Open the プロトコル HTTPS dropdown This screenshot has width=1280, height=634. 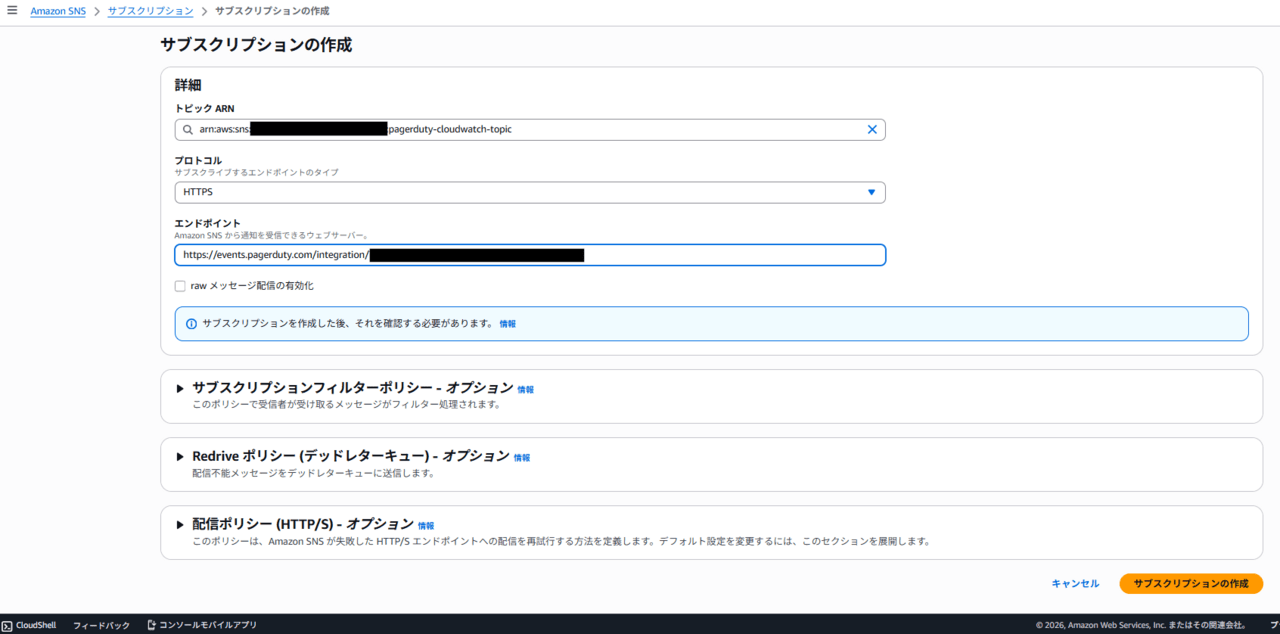529,192
